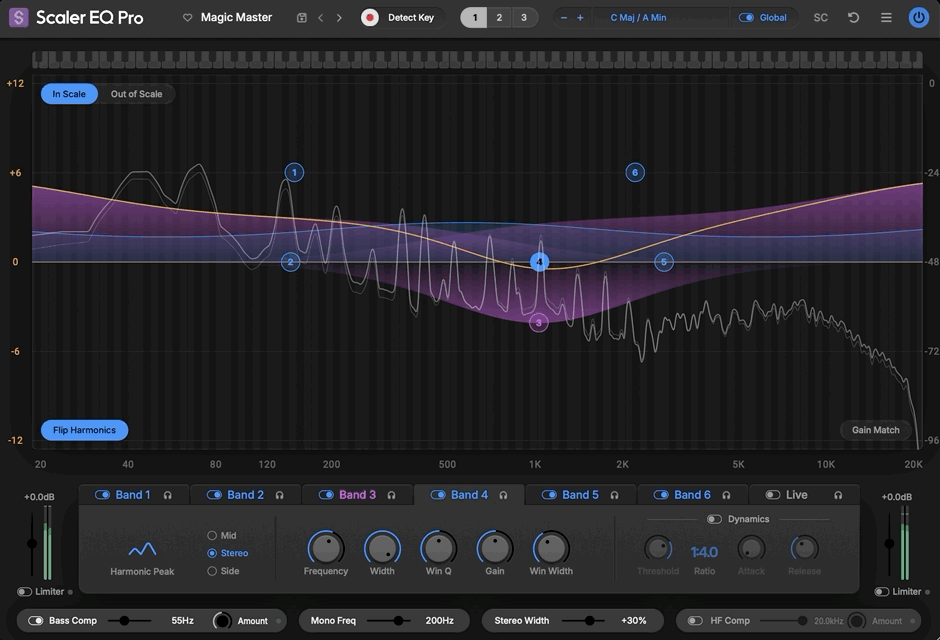Open the C Maj / A Min key selector
This screenshot has height=640, width=940.
point(638,18)
